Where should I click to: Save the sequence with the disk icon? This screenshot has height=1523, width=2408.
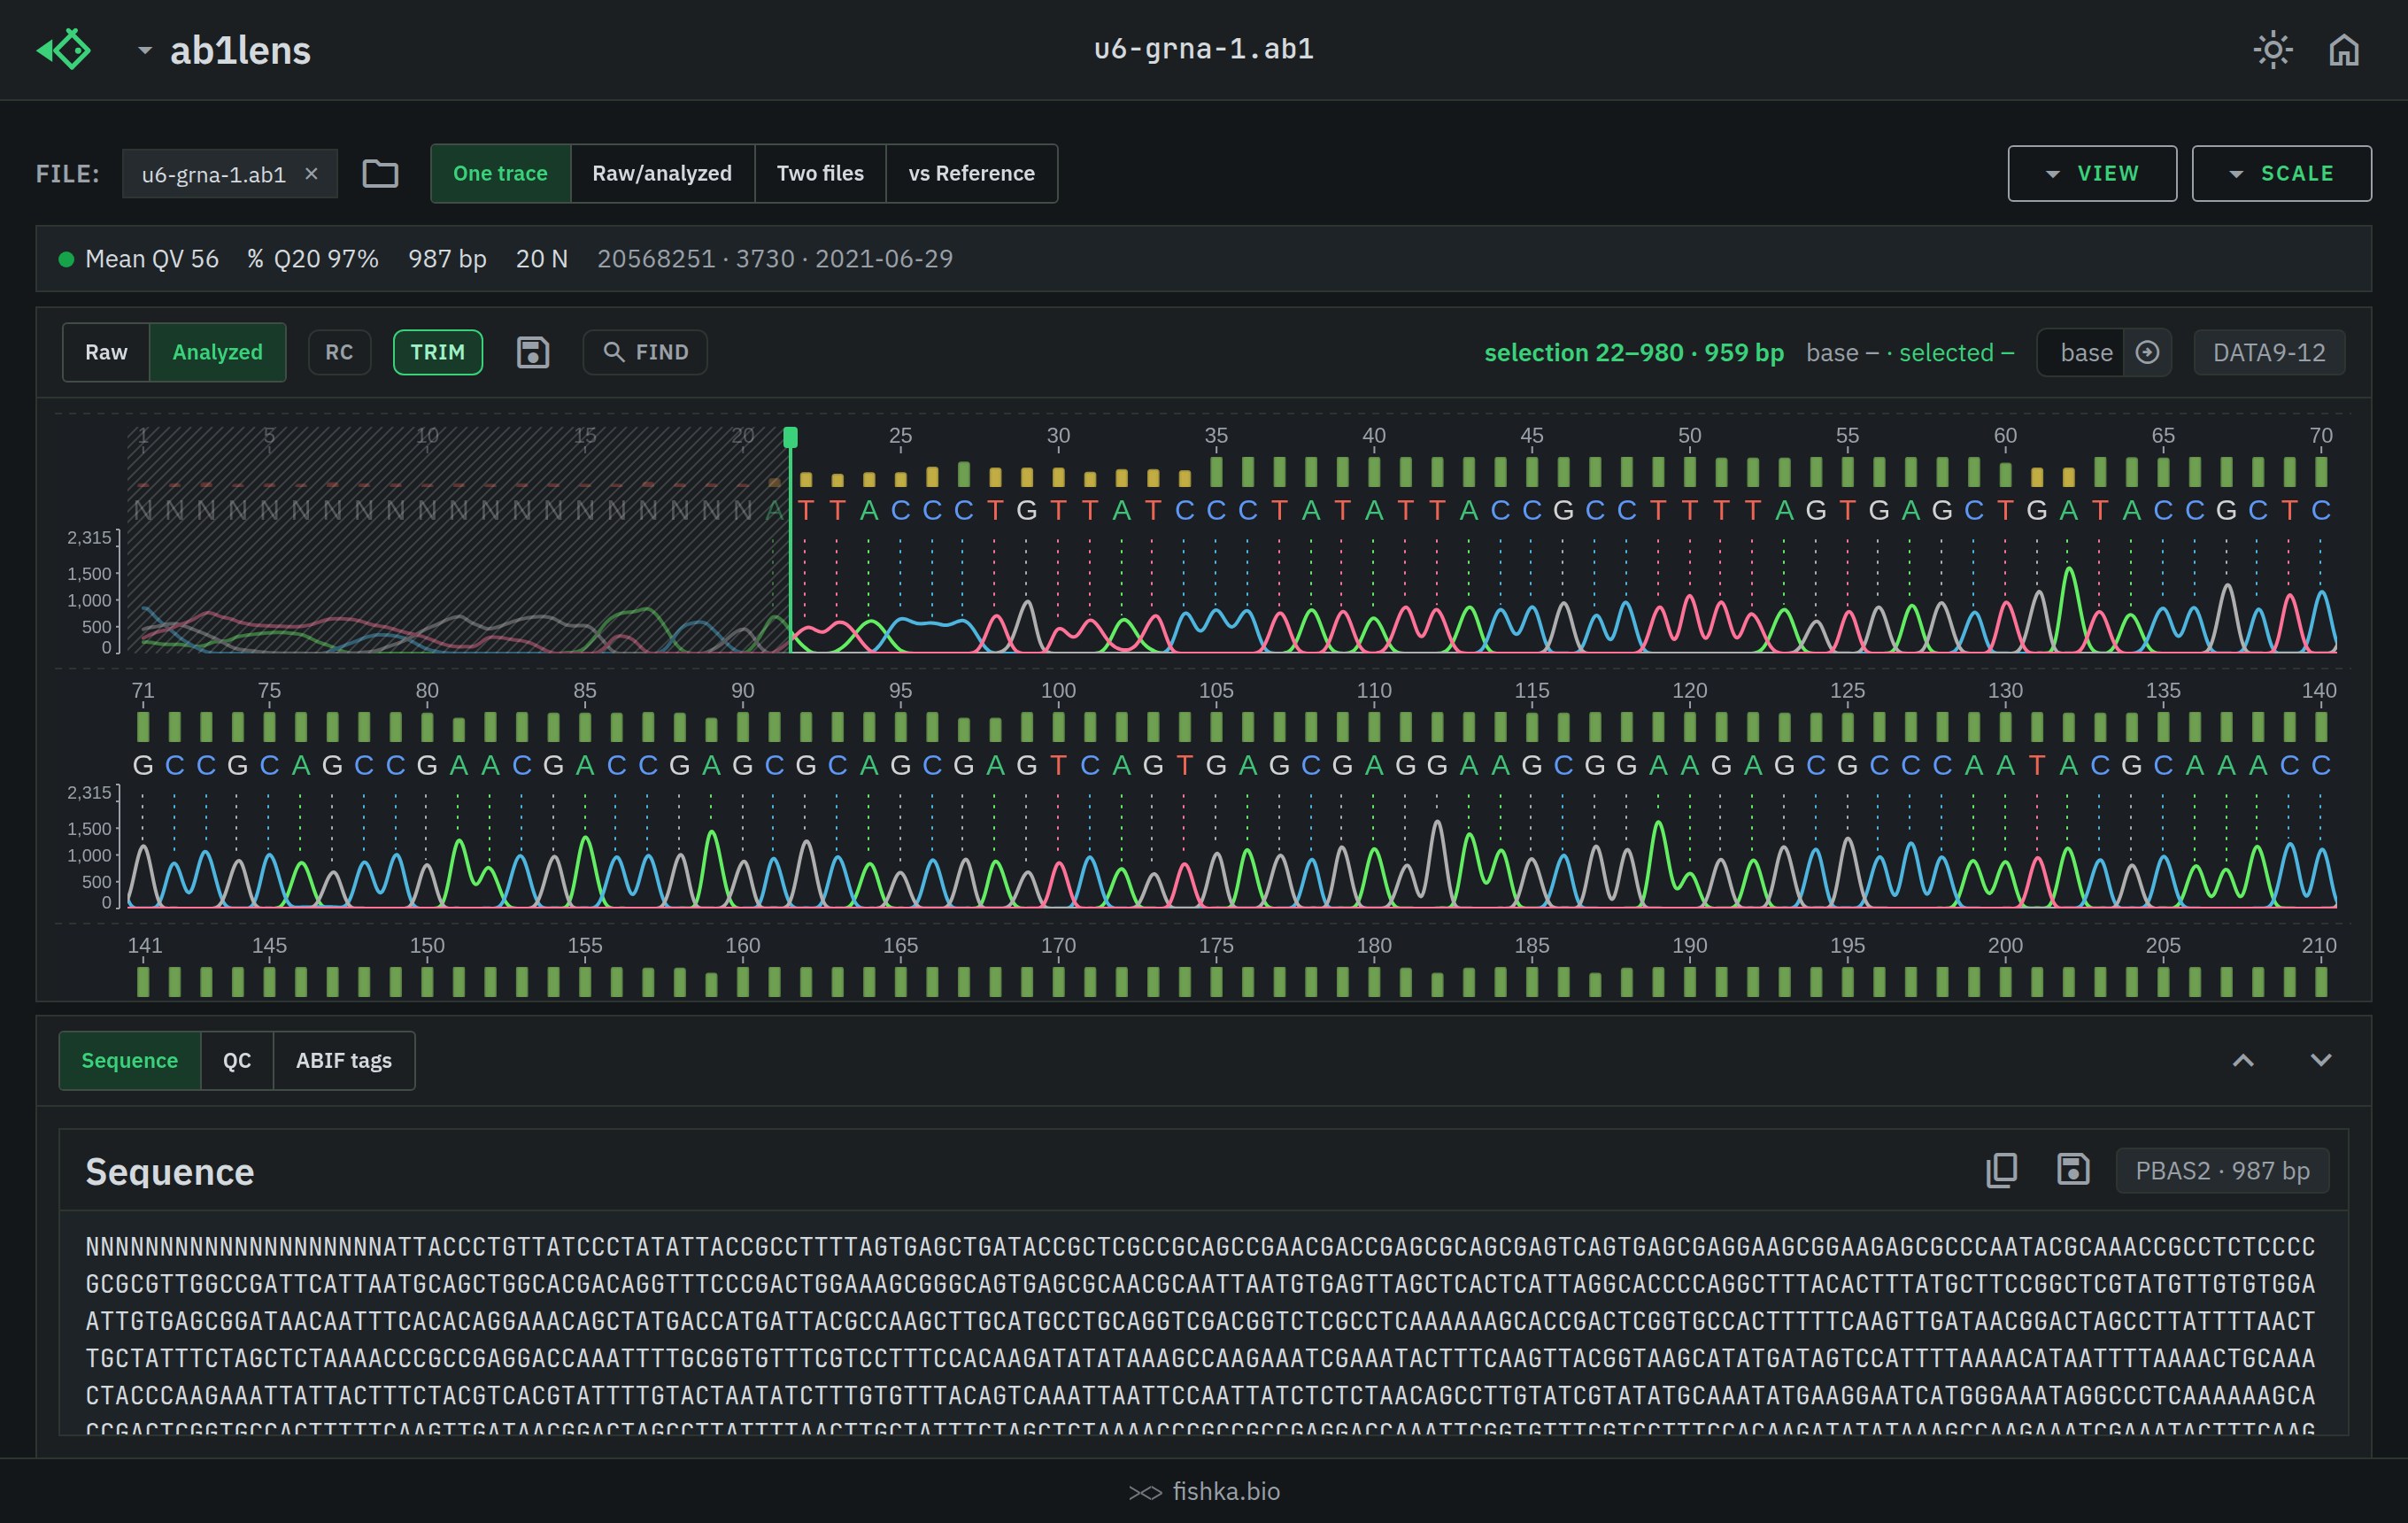pos(2073,1169)
